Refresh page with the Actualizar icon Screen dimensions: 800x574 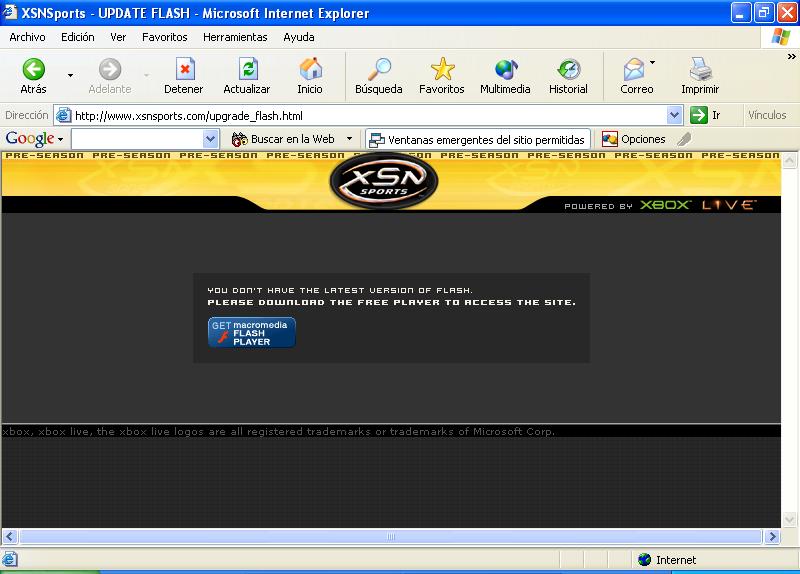(247, 69)
